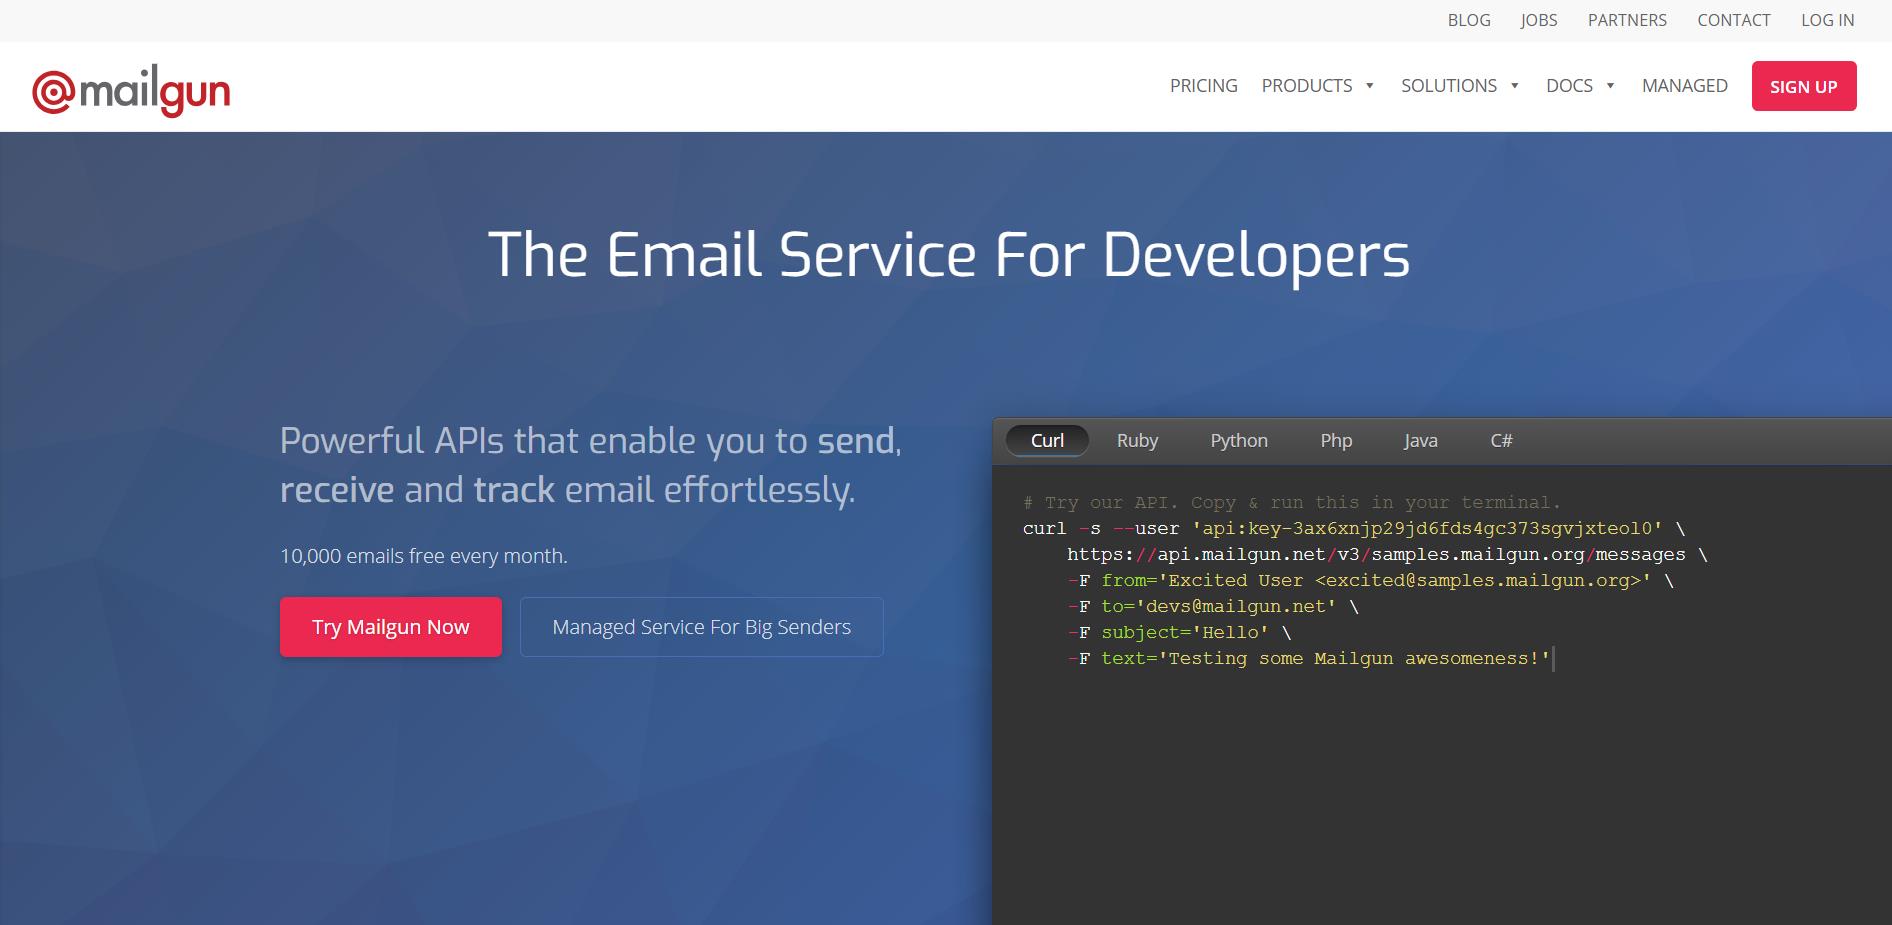This screenshot has width=1892, height=925.
Task: Click the Mailgun logo
Action: [131, 91]
